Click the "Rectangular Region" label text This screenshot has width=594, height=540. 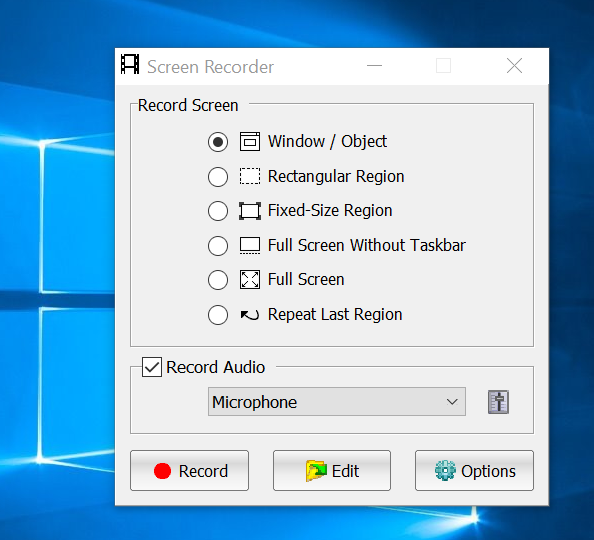coord(336,177)
